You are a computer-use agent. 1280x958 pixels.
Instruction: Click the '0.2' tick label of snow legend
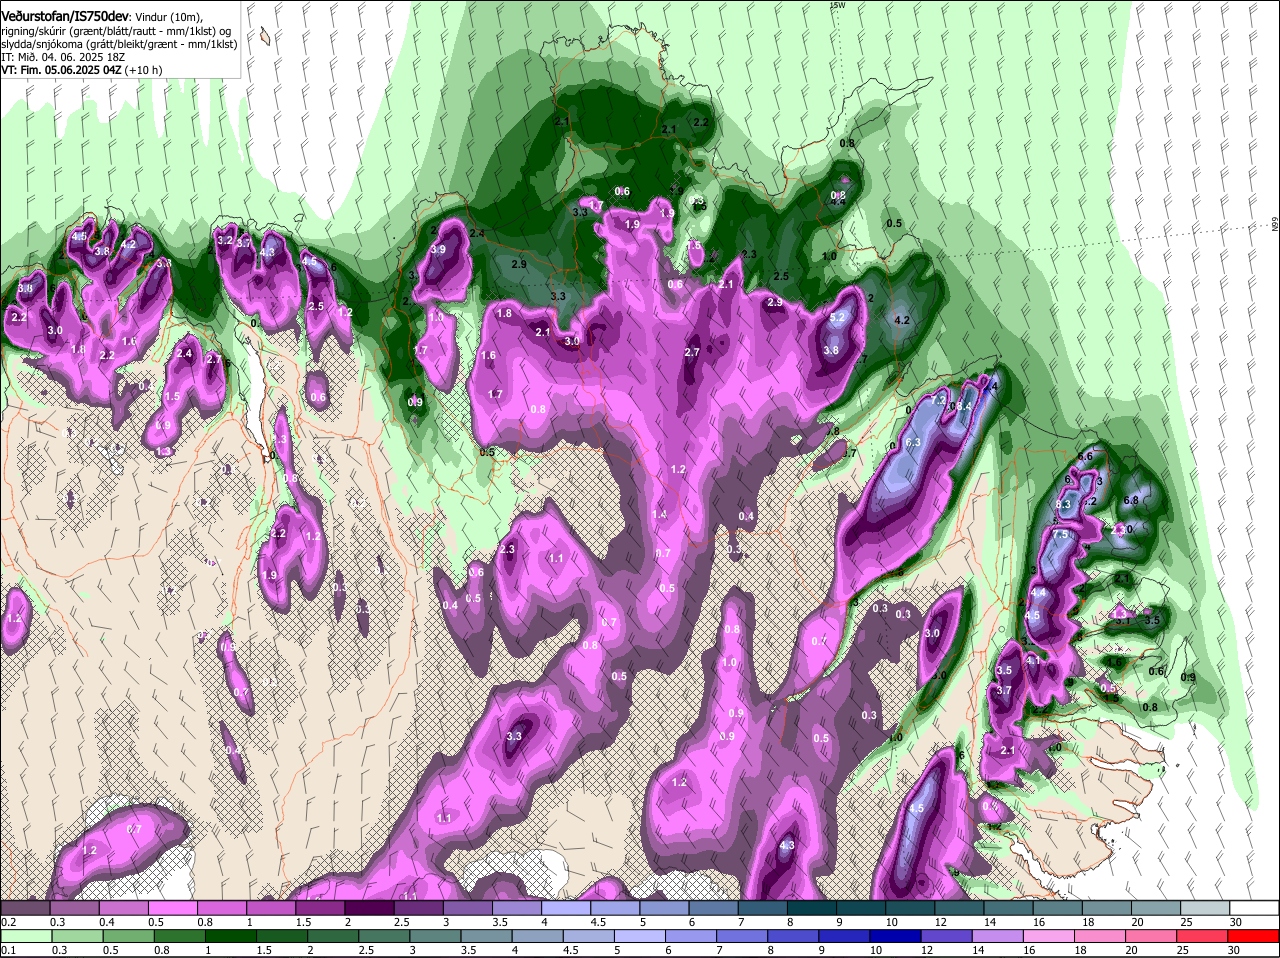tap(8, 921)
